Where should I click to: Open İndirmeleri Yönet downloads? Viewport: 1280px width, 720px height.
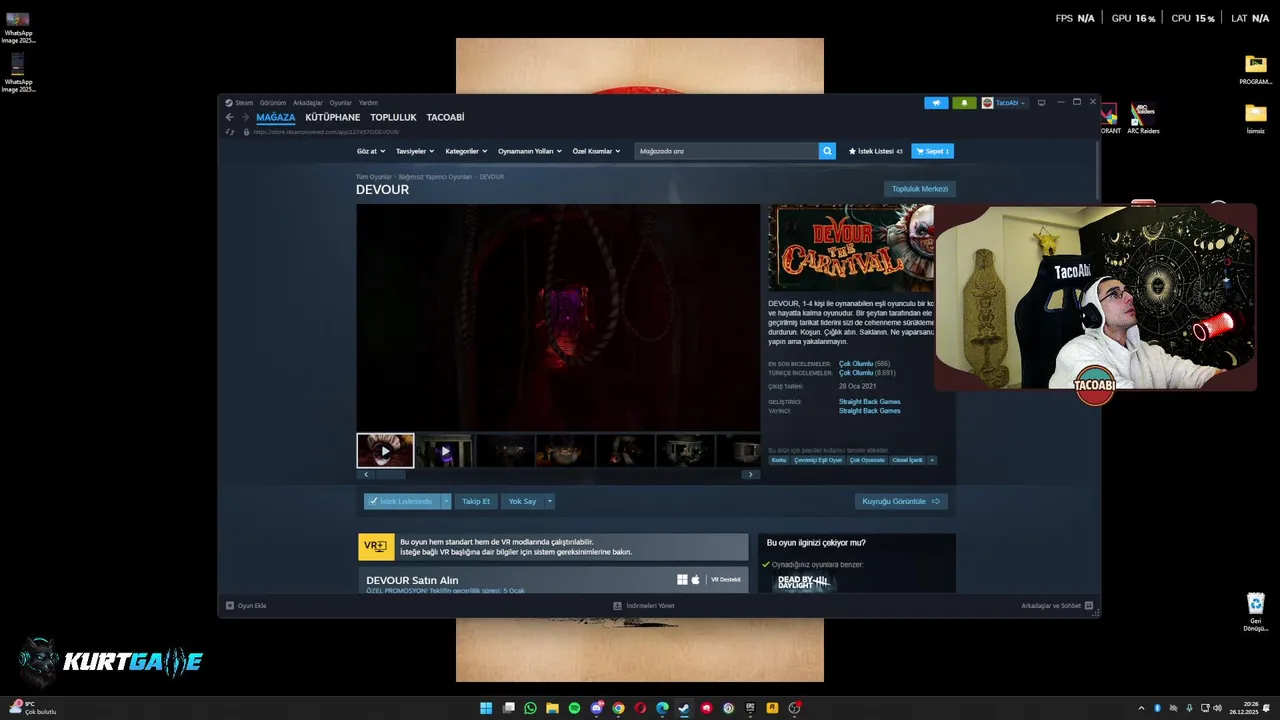click(x=644, y=605)
